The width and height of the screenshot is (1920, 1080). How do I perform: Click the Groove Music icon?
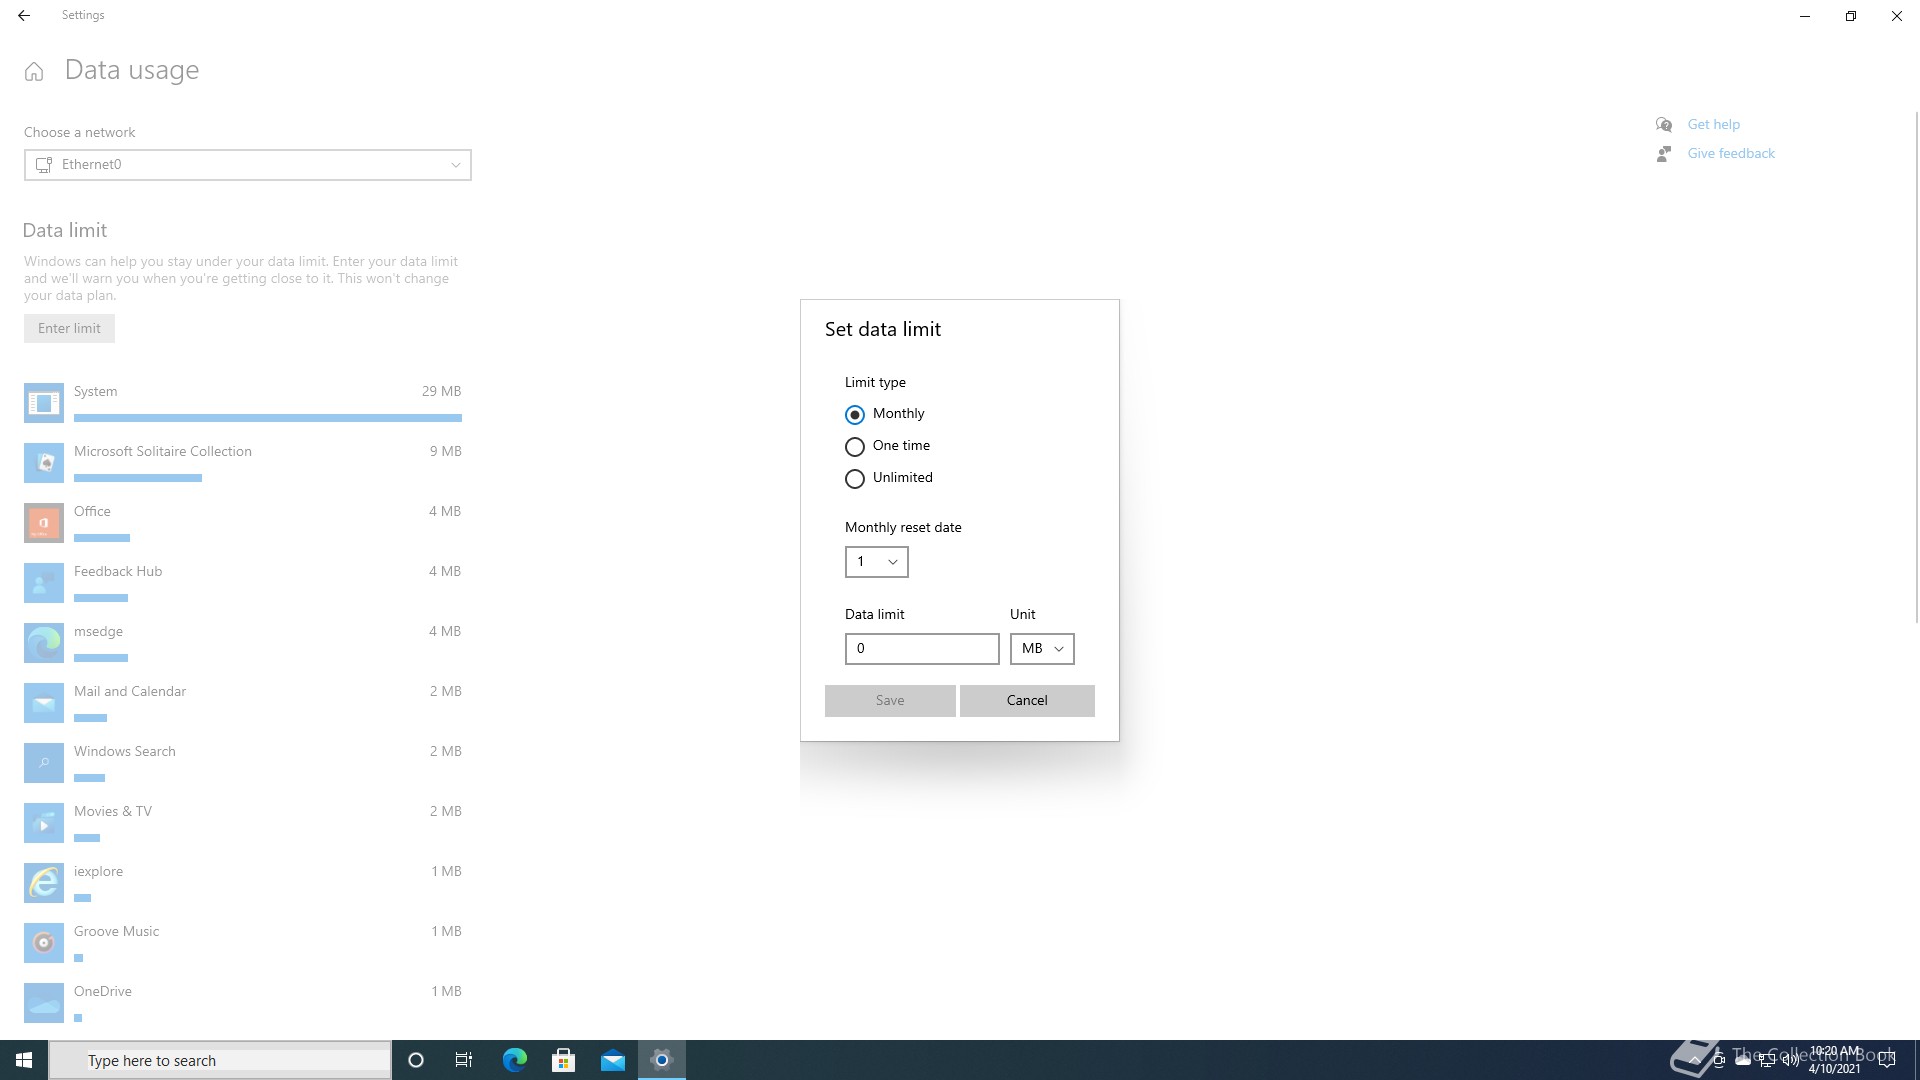tap(44, 943)
